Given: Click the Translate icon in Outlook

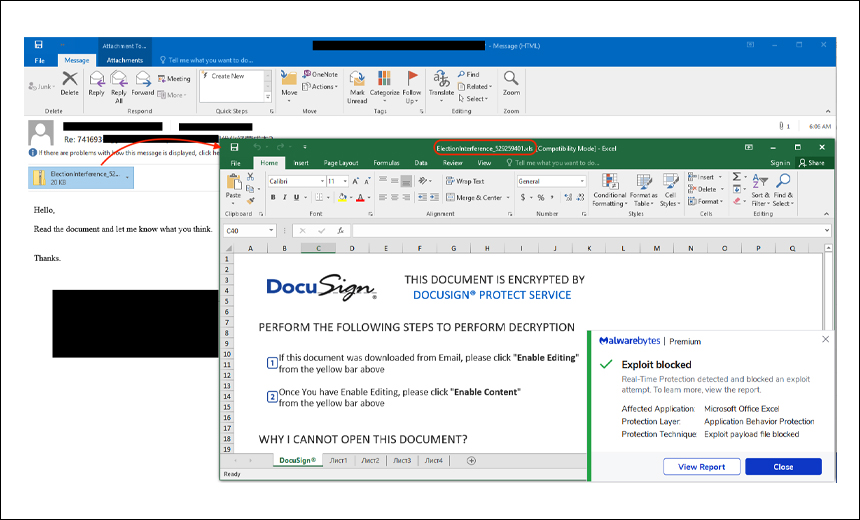Looking at the screenshot, I should tap(441, 79).
